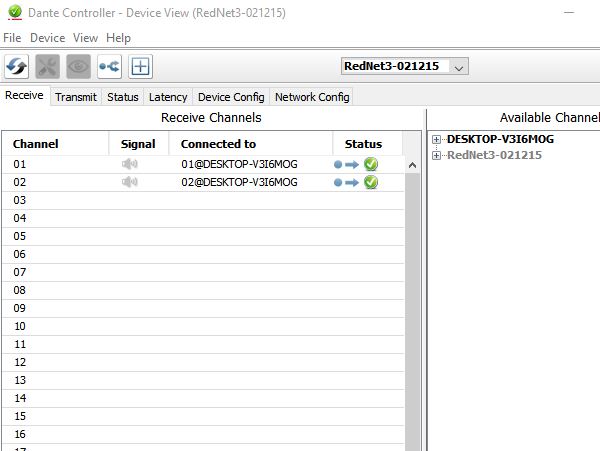This screenshot has height=451, width=600.
Task: Minimize the Dante Controller window
Action: coord(569,13)
